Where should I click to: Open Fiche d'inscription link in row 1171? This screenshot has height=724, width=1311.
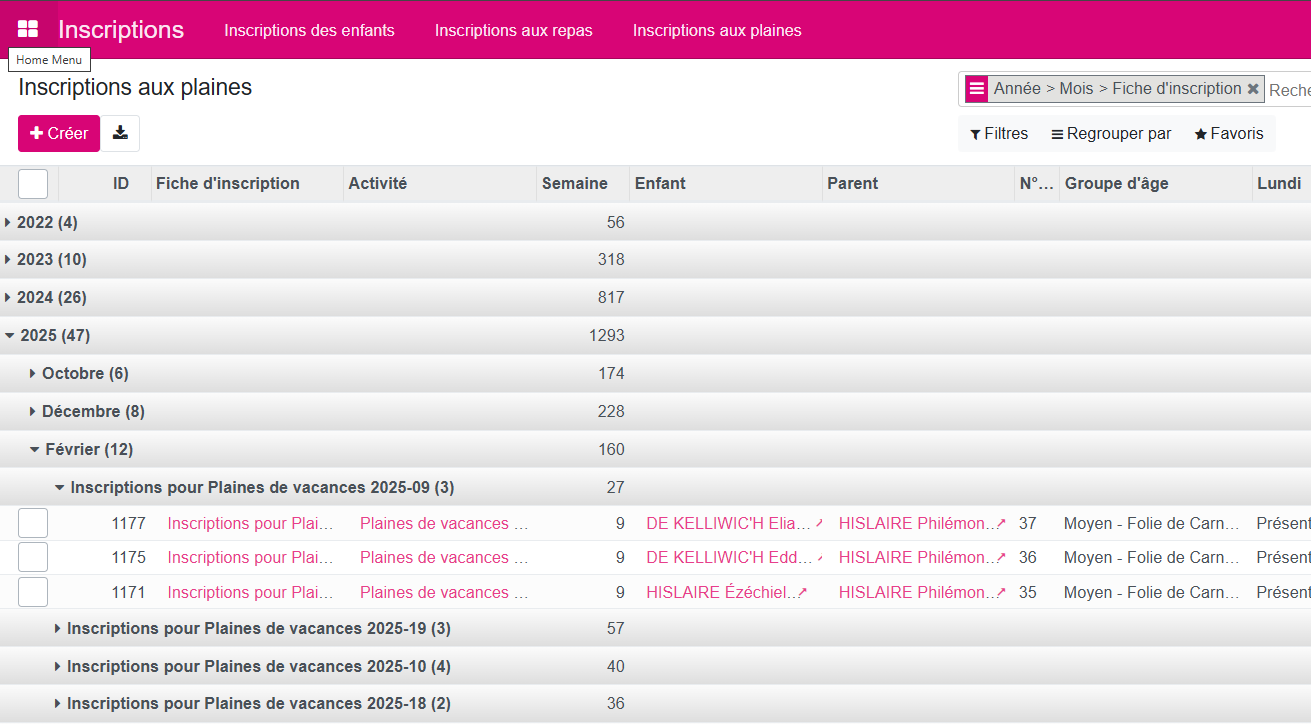(250, 592)
